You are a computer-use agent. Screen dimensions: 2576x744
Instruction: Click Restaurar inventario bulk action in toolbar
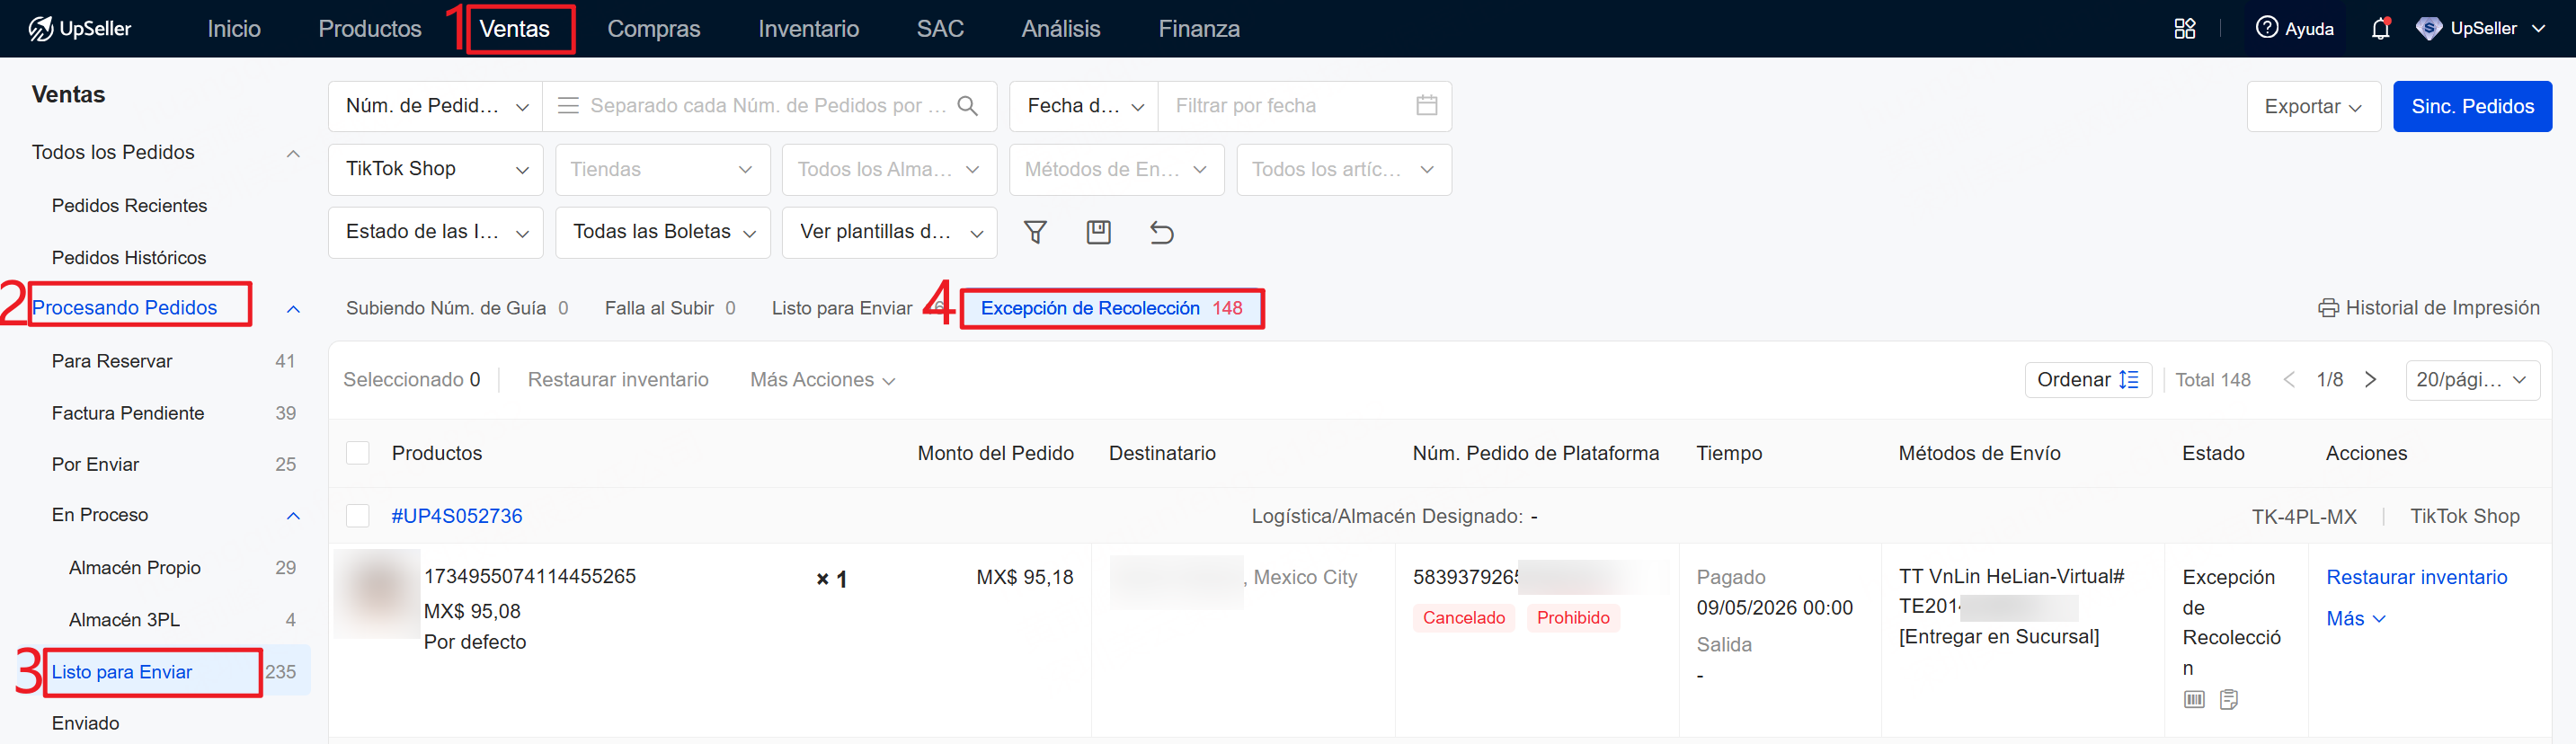point(618,380)
